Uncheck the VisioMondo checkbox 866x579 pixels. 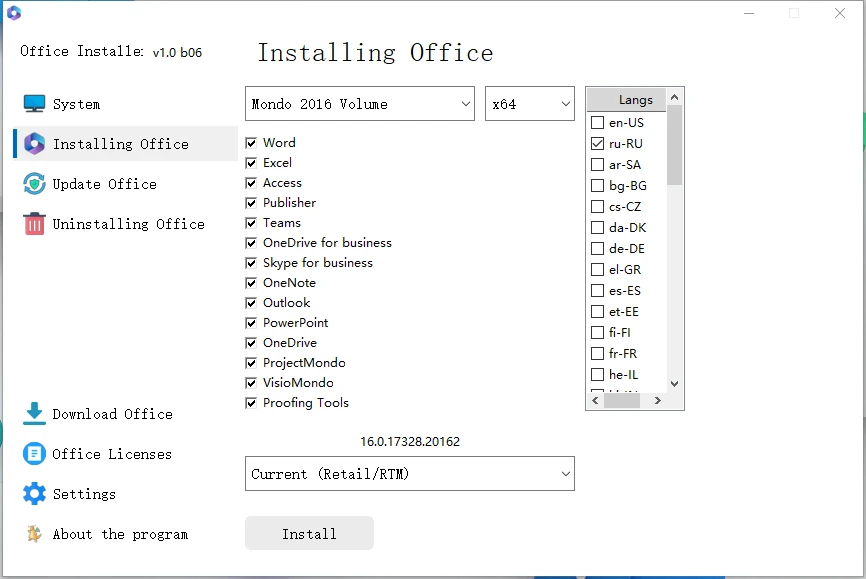tap(251, 383)
